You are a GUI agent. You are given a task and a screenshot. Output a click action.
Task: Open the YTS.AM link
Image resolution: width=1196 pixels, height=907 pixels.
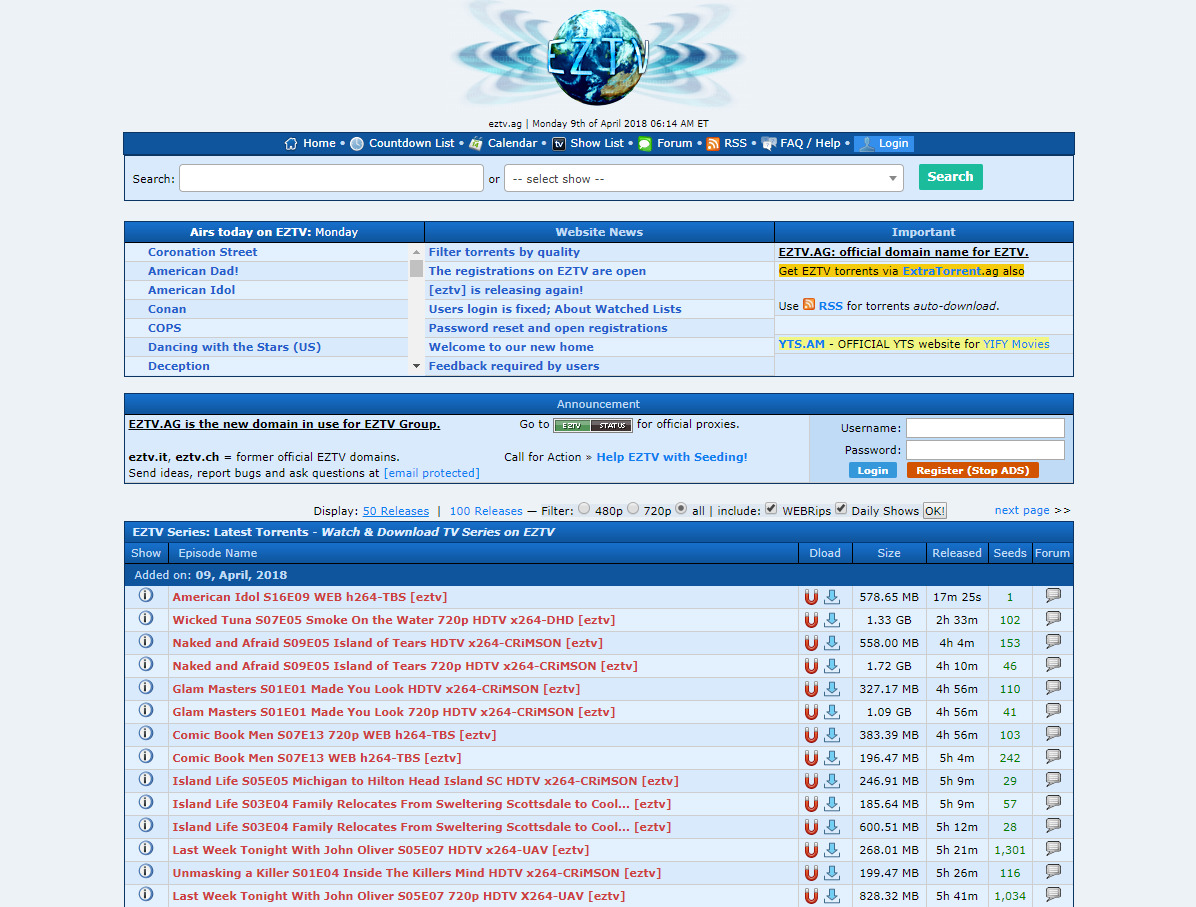click(802, 344)
